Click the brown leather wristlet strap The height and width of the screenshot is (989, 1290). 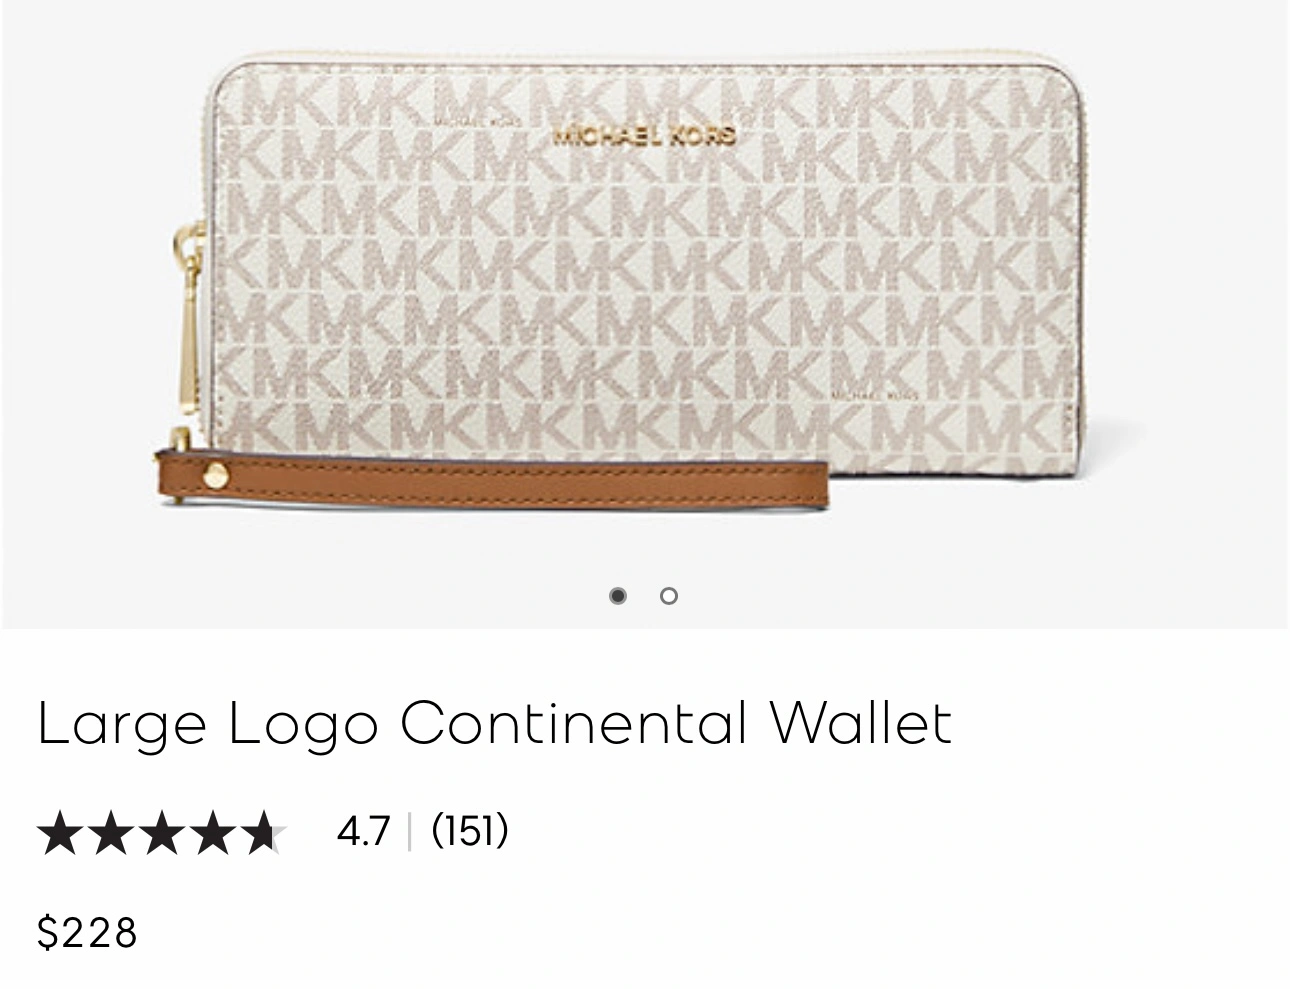click(x=492, y=480)
